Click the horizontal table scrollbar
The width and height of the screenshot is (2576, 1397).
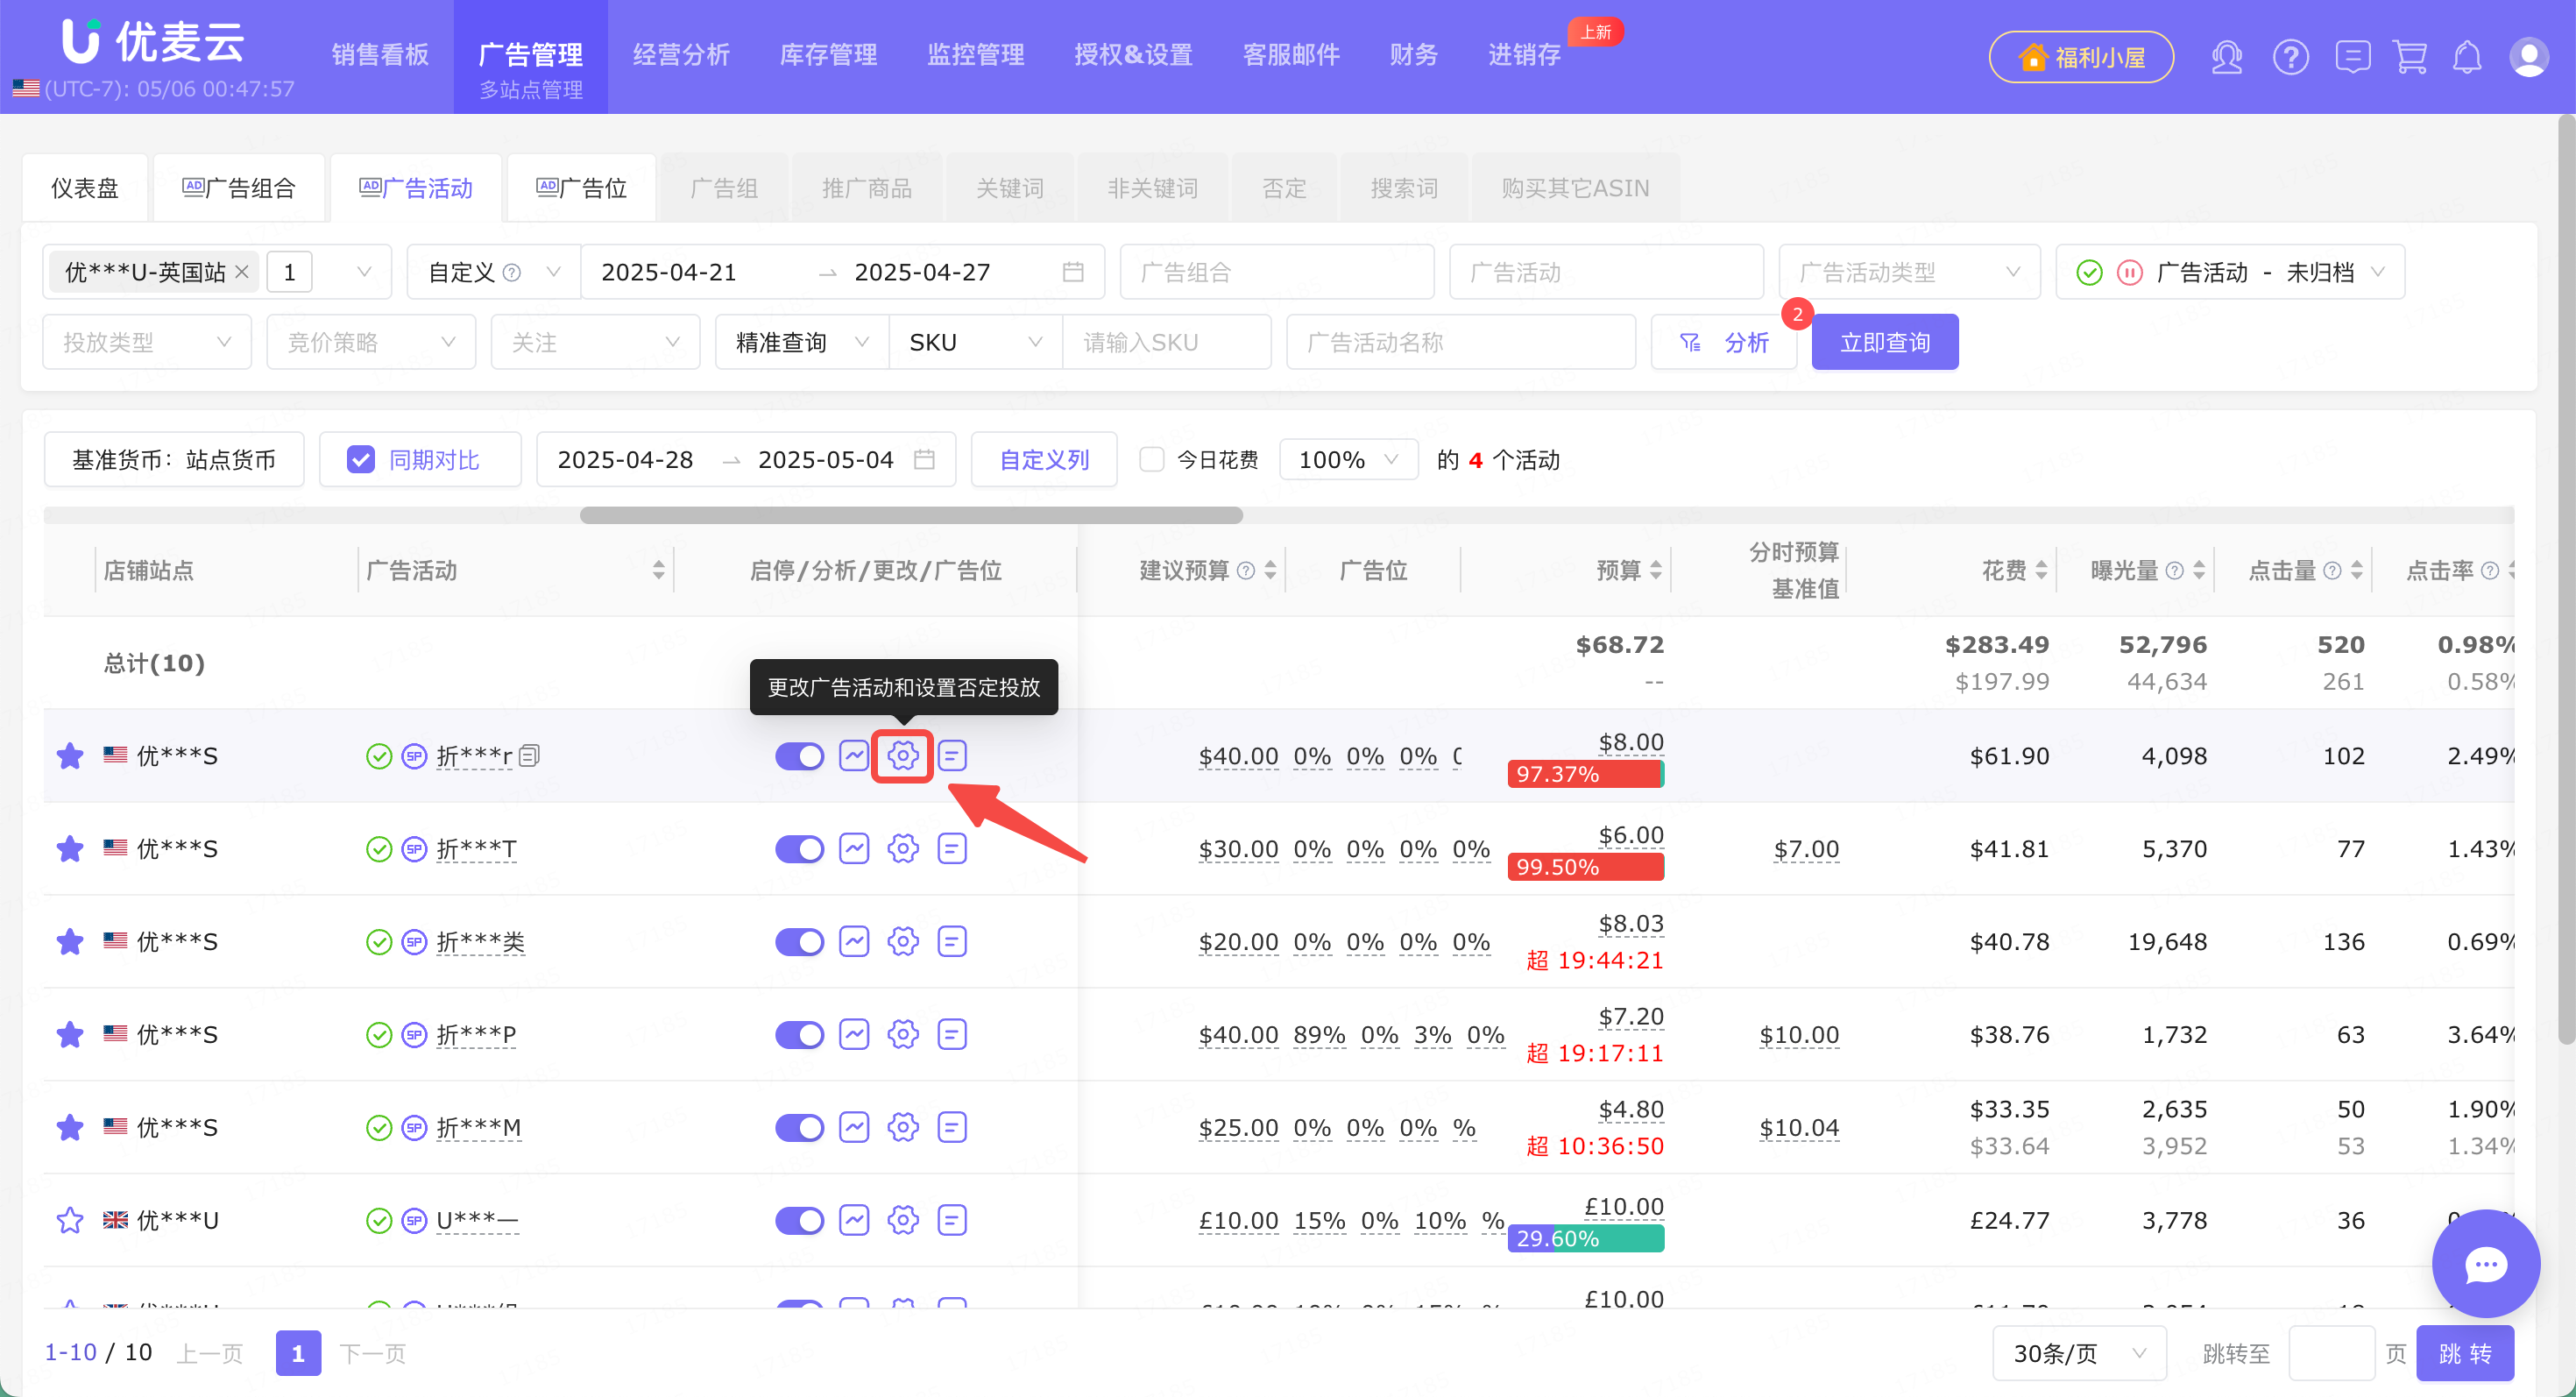pyautogui.click(x=911, y=515)
